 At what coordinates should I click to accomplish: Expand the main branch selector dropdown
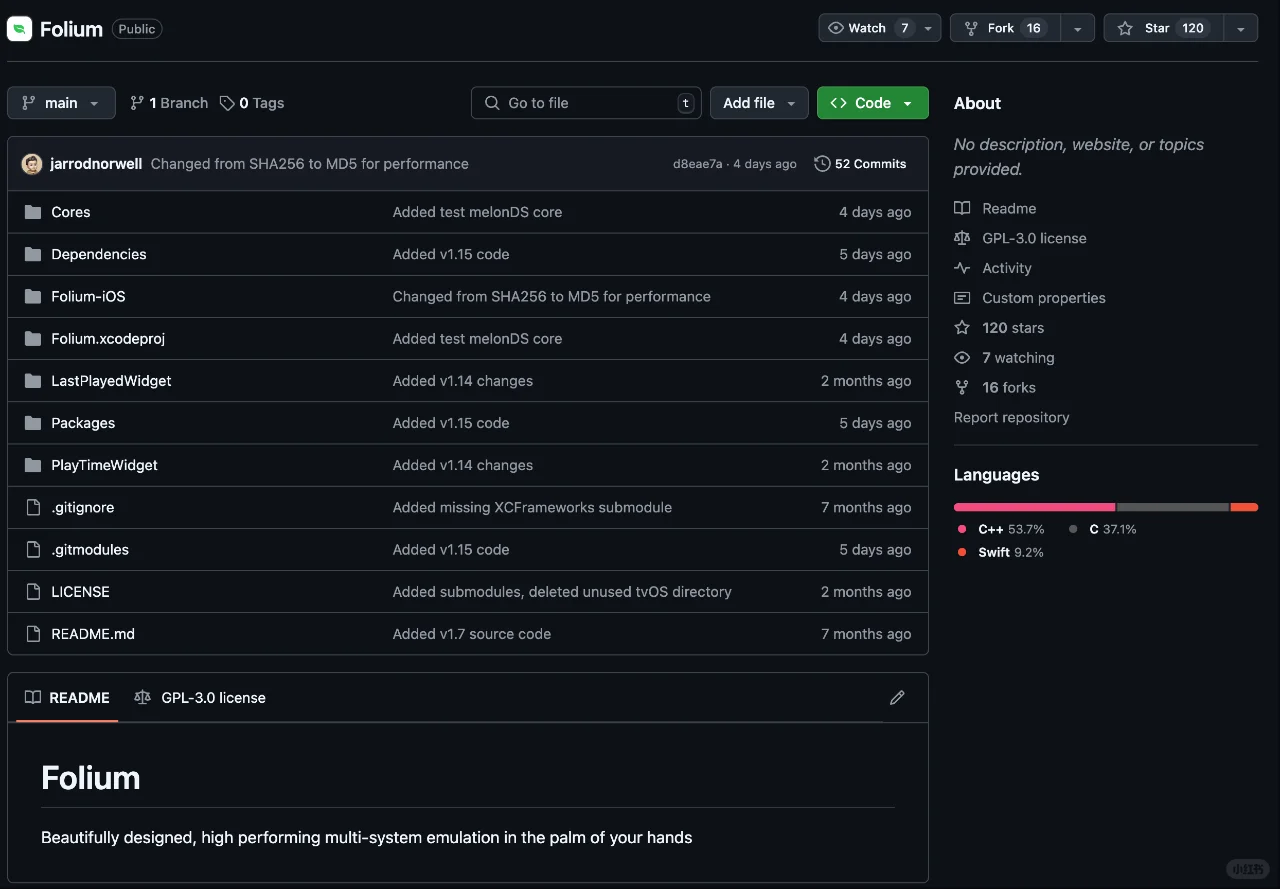pyautogui.click(x=61, y=103)
